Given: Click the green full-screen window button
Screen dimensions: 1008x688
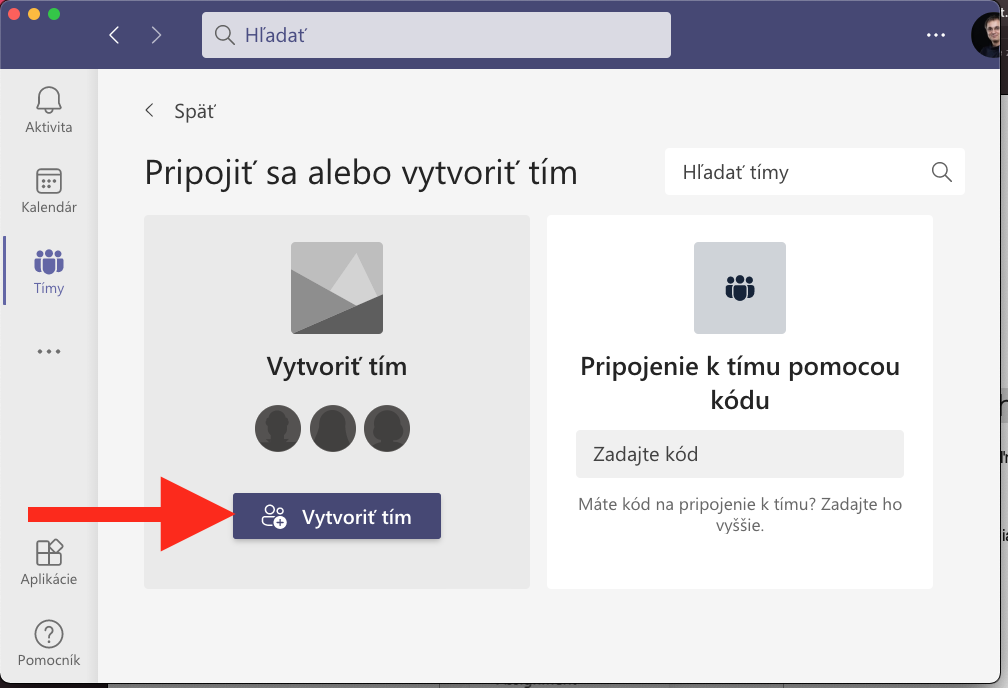Looking at the screenshot, I should [x=54, y=14].
